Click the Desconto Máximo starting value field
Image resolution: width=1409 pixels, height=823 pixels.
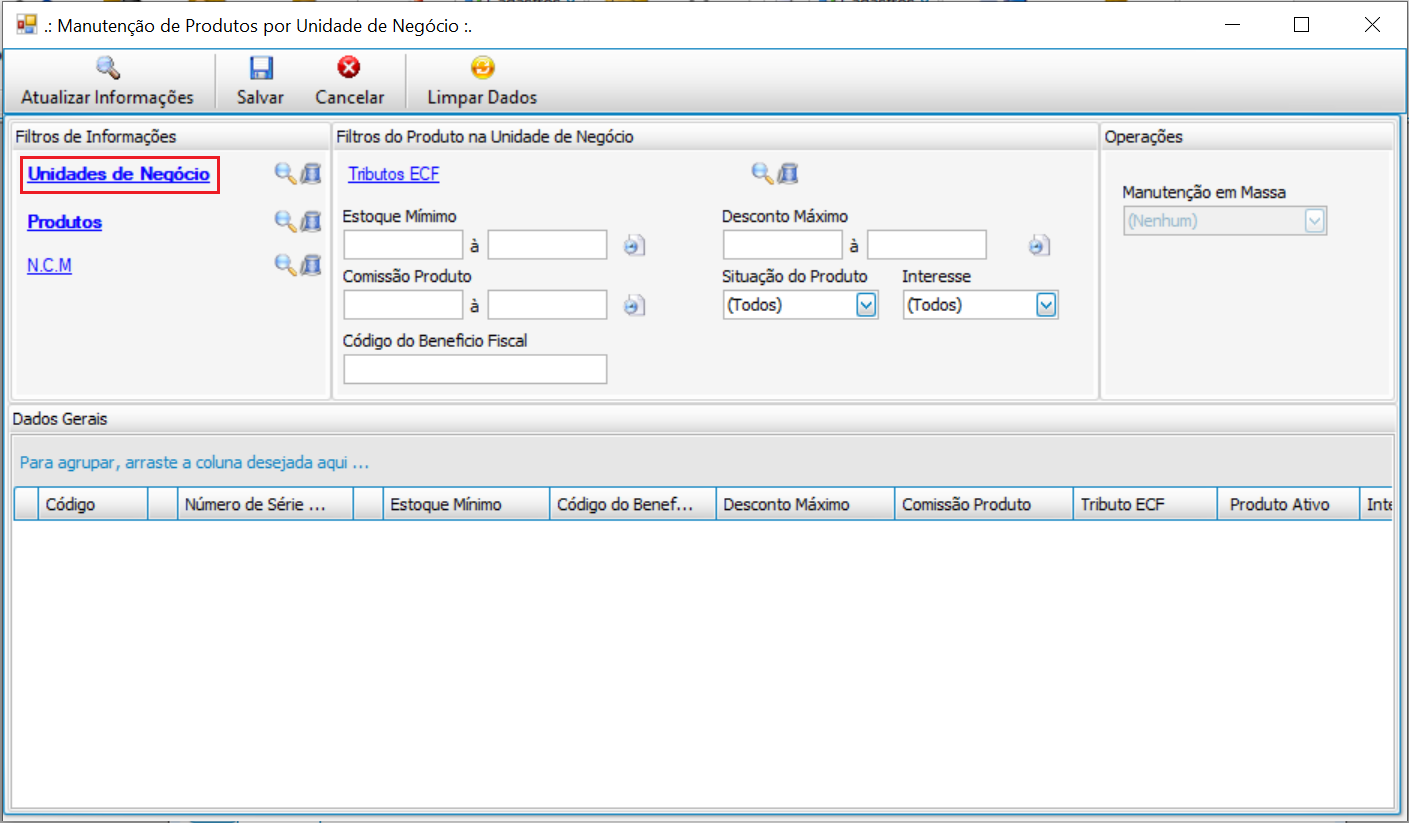[783, 245]
